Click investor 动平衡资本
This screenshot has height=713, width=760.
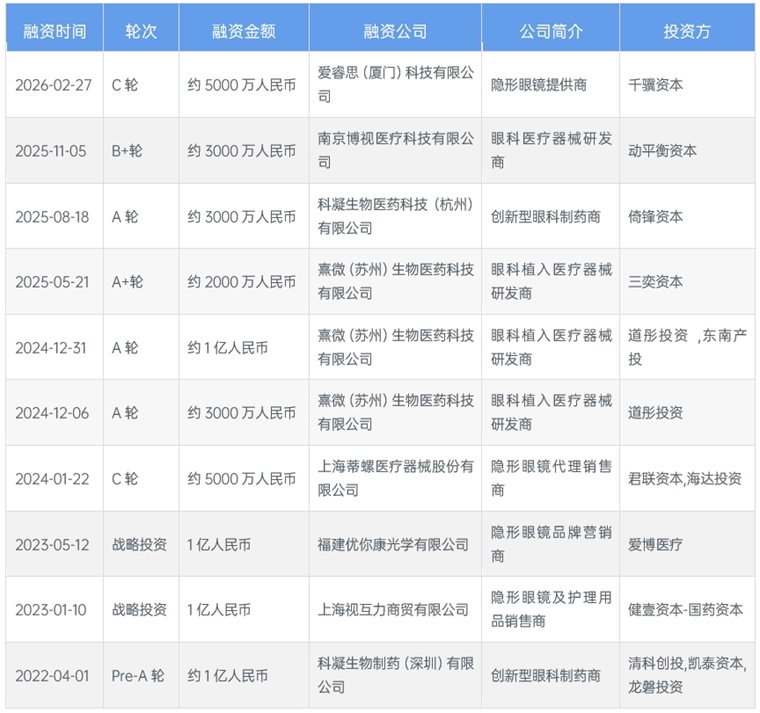pyautogui.click(x=662, y=151)
